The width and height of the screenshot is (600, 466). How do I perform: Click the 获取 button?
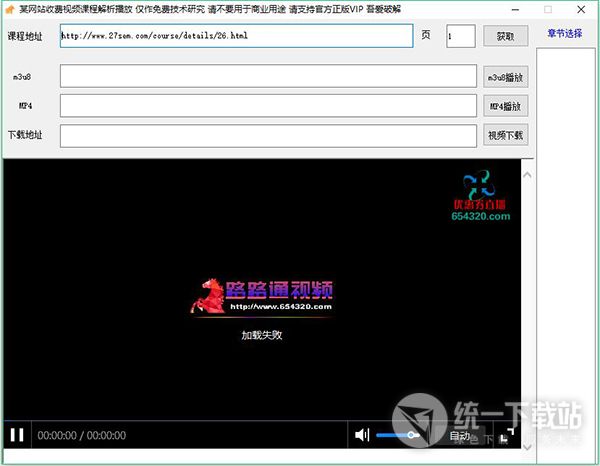point(505,36)
